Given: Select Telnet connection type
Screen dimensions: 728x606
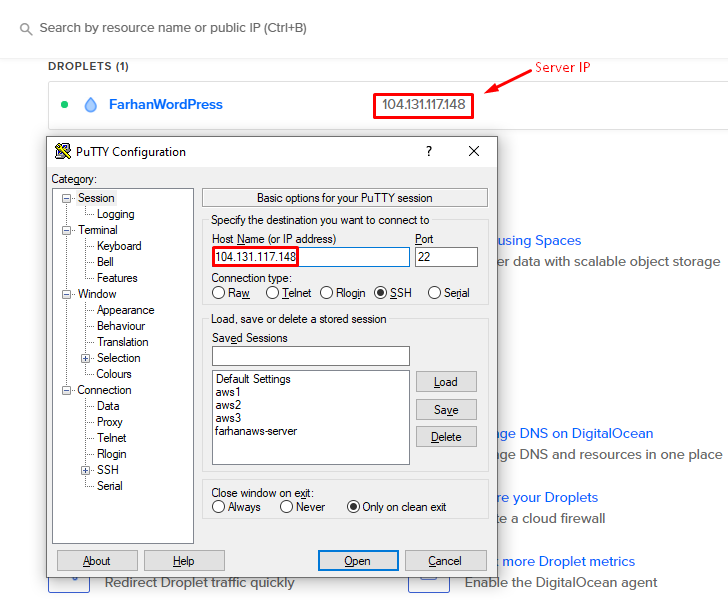Looking at the screenshot, I should click(x=272, y=293).
